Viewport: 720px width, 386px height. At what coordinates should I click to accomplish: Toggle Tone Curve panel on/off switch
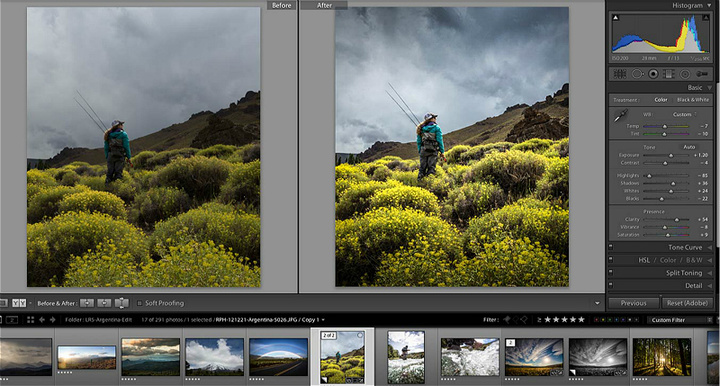click(x=611, y=247)
